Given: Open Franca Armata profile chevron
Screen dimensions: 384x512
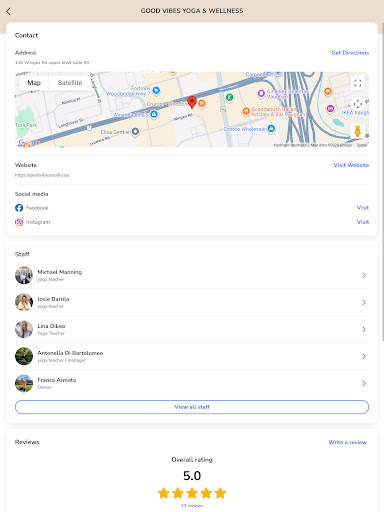Looking at the screenshot, I should [x=364, y=383].
